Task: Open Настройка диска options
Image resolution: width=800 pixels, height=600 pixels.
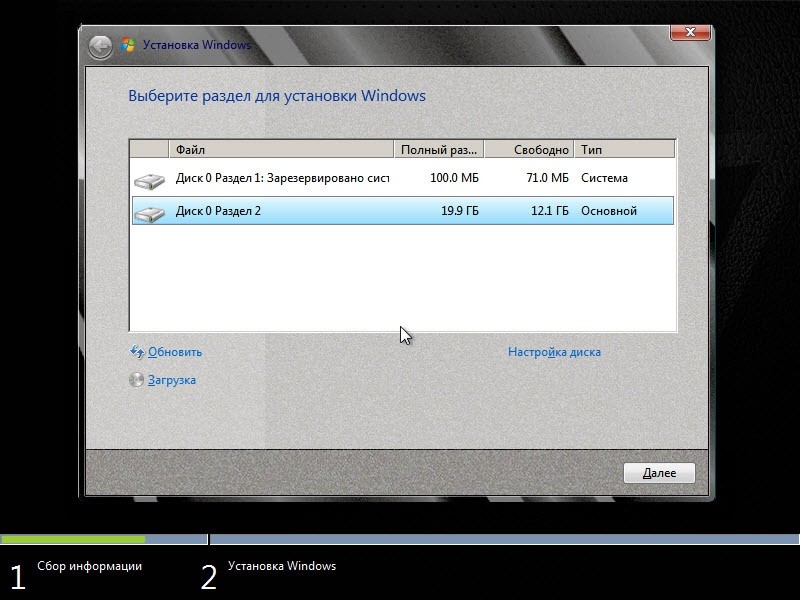Action: click(554, 352)
